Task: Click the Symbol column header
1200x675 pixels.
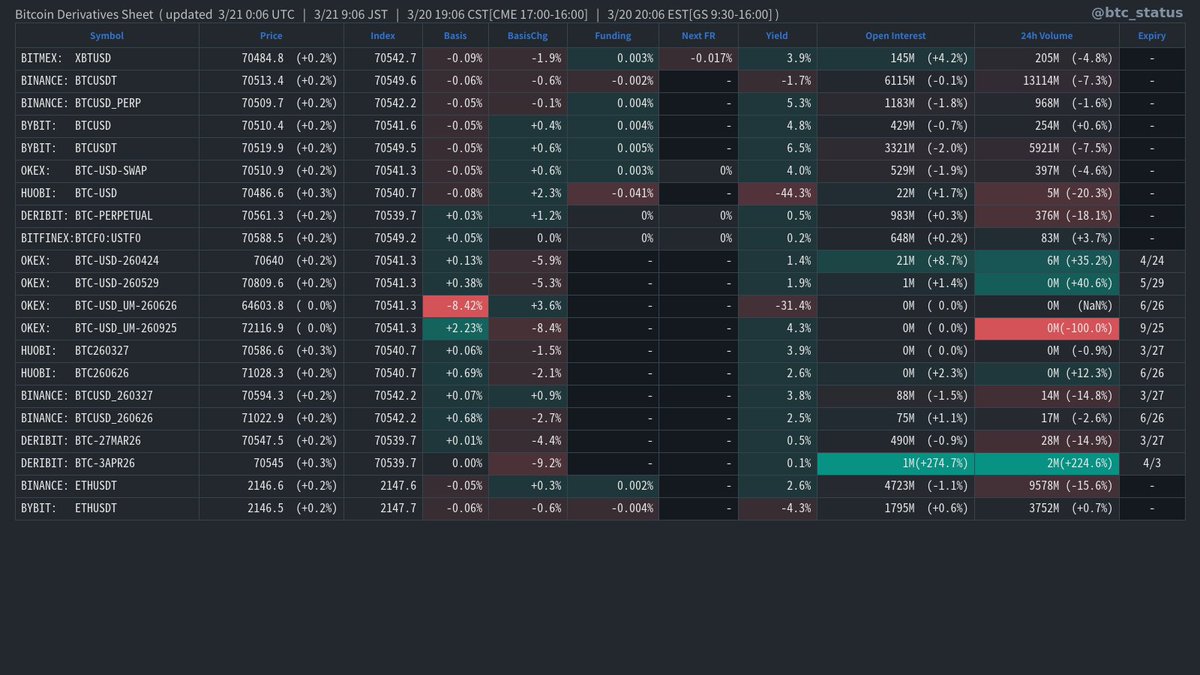Action: [106, 35]
